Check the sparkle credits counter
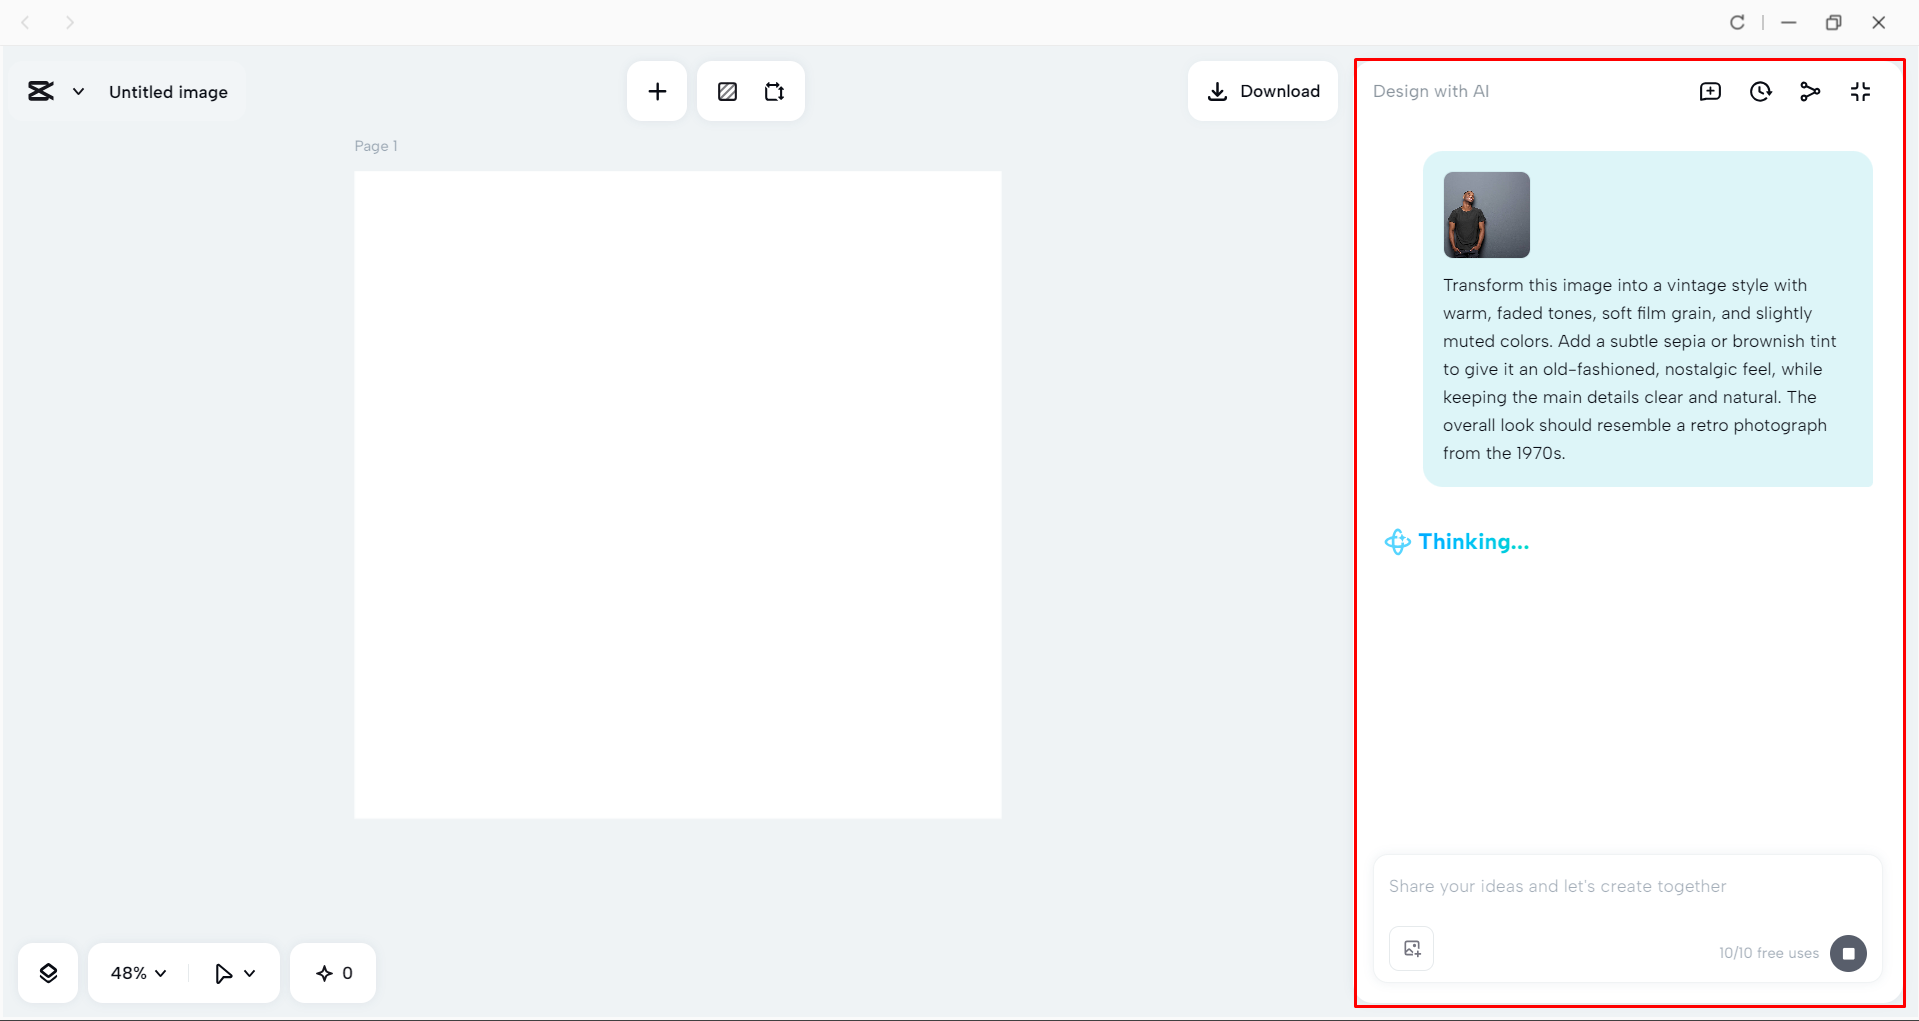 [333, 972]
